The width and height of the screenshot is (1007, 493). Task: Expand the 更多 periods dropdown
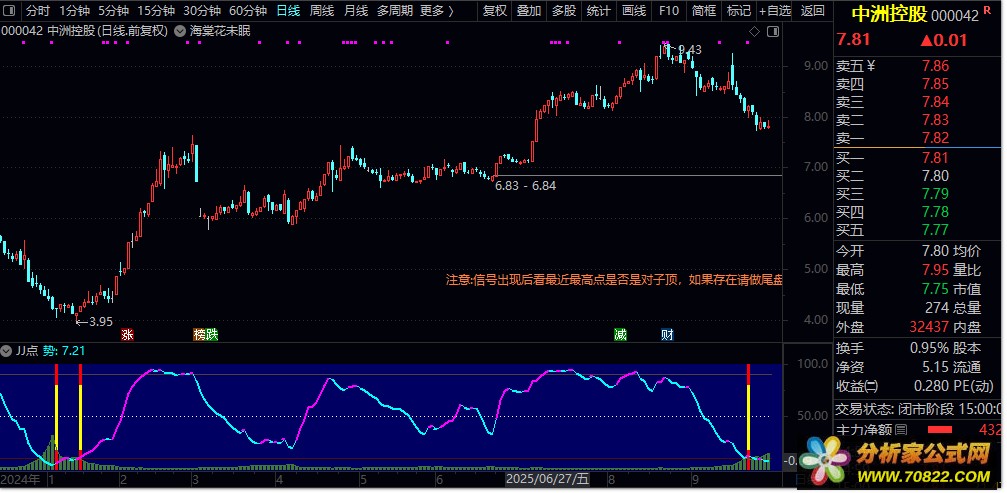click(435, 11)
